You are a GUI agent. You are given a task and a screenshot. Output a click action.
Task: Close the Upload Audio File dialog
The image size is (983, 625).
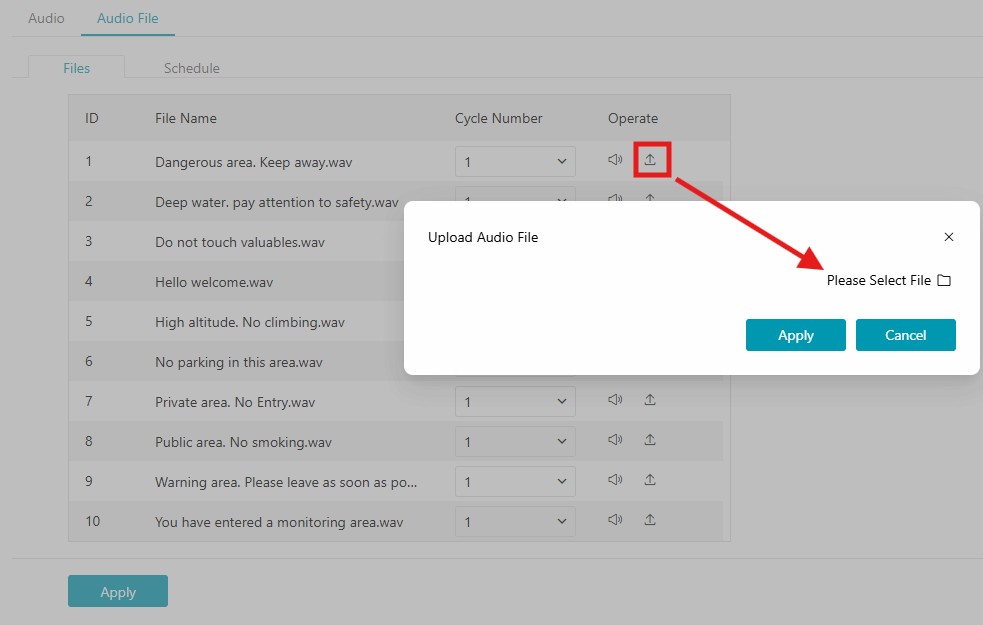(x=949, y=237)
